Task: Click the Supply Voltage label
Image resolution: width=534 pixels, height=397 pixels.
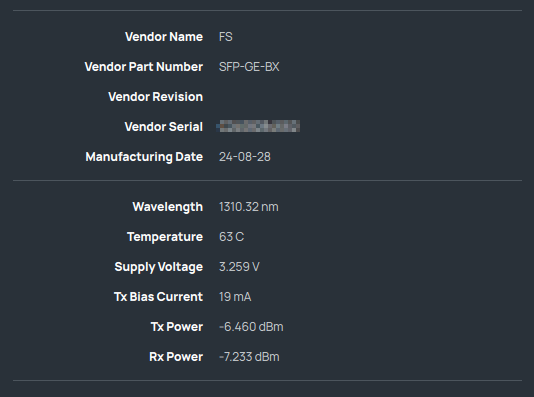Action: point(159,267)
